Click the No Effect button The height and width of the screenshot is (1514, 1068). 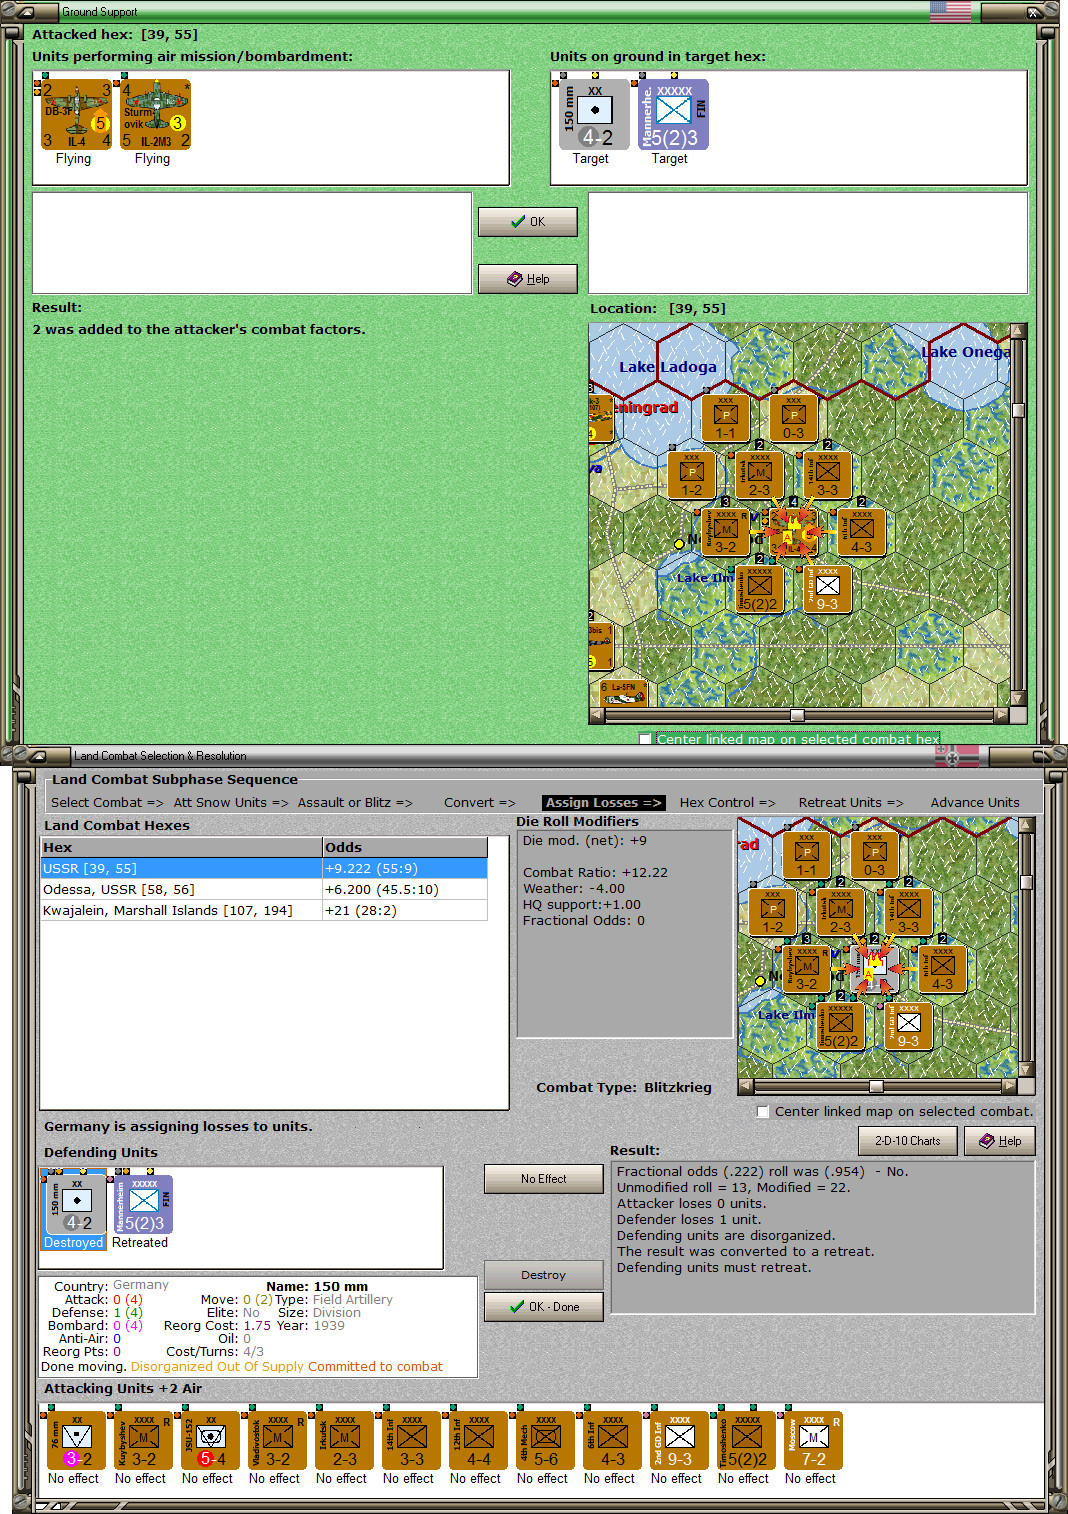click(543, 1179)
